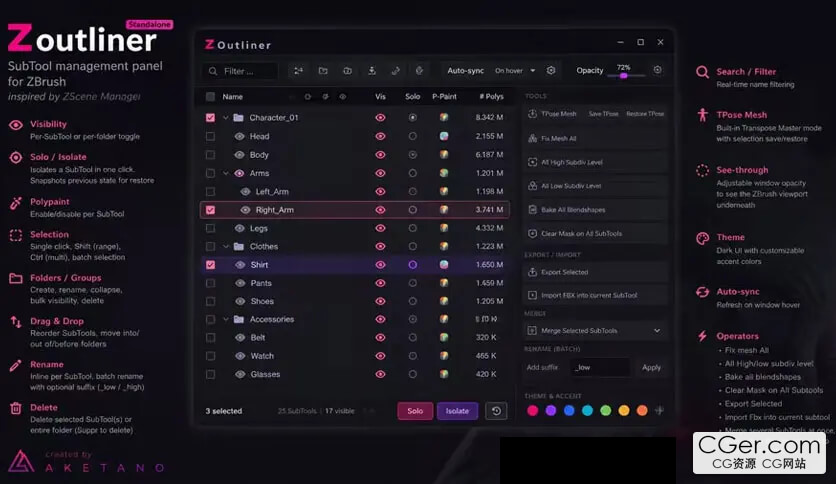Add custom accent color with plus icon
This screenshot has height=484, width=836.
click(660, 410)
